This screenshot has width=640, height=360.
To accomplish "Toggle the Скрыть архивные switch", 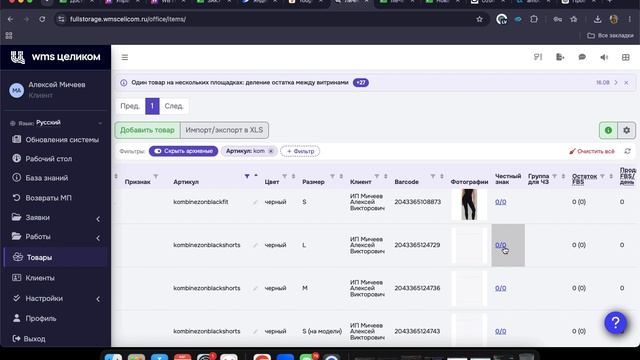I will pyautogui.click(x=184, y=151).
